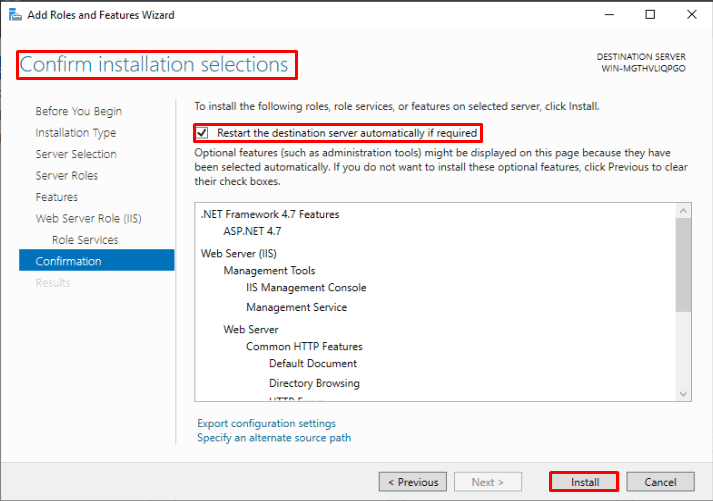The width and height of the screenshot is (713, 501).
Task: Go back with the Previous button
Action: tap(412, 482)
